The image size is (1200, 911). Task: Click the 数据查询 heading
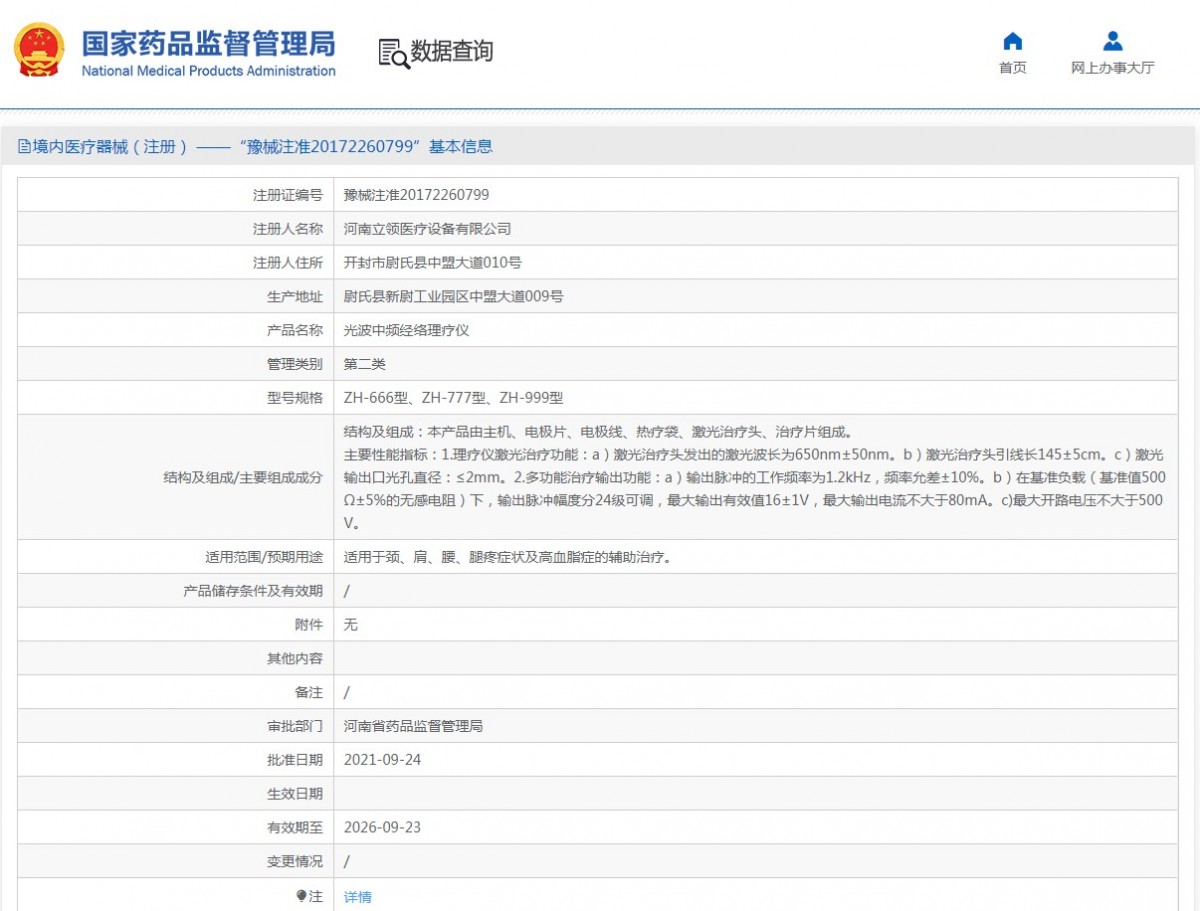(x=451, y=52)
